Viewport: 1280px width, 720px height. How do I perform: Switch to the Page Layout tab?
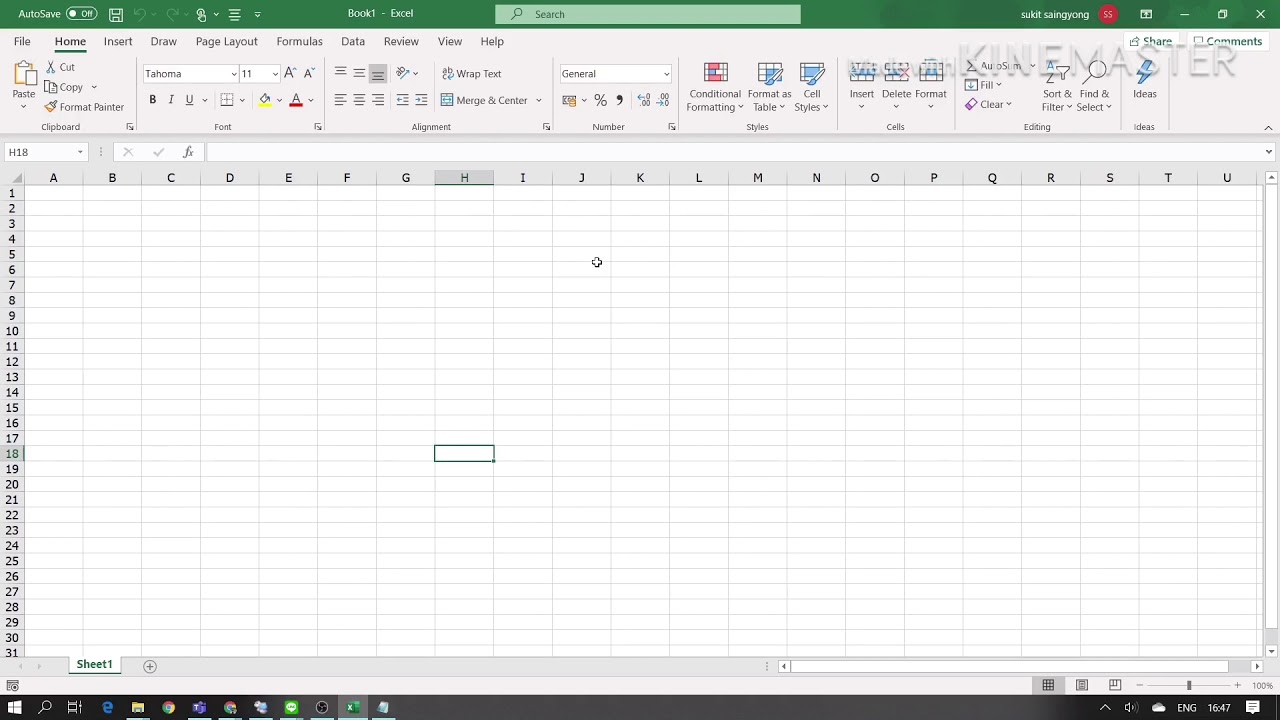pos(227,41)
